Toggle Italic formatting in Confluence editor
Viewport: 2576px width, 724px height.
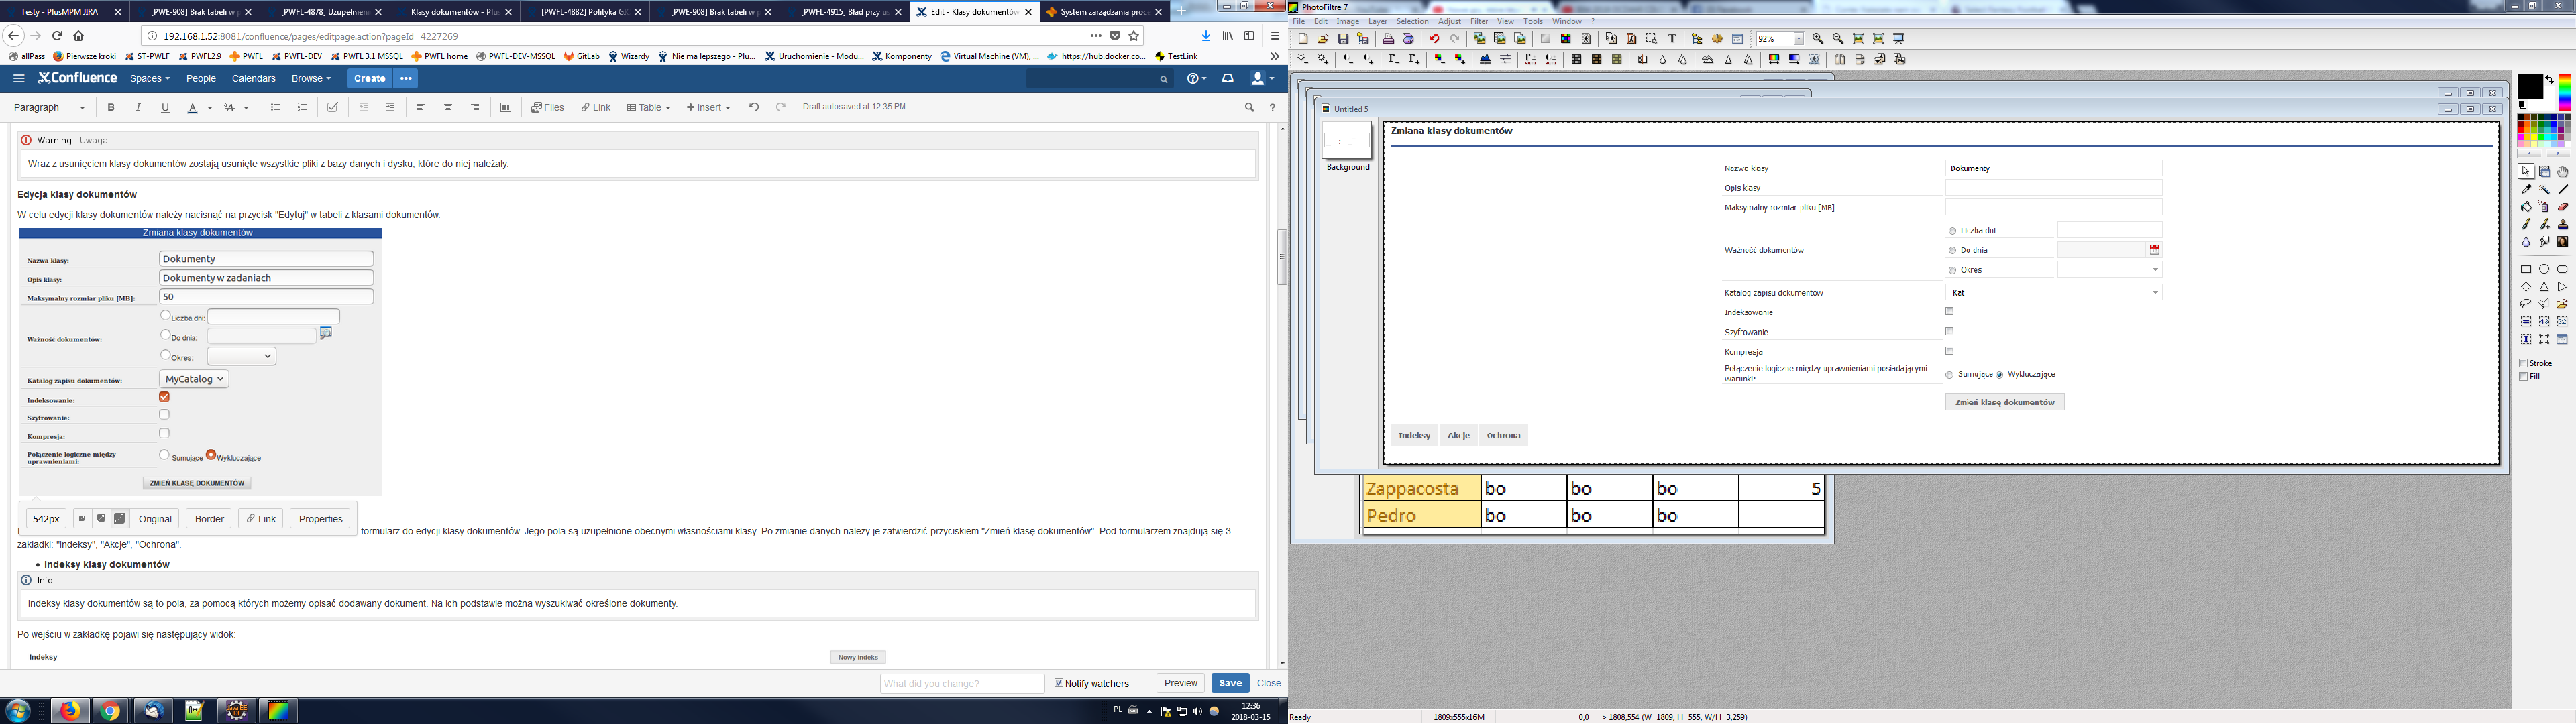point(138,107)
